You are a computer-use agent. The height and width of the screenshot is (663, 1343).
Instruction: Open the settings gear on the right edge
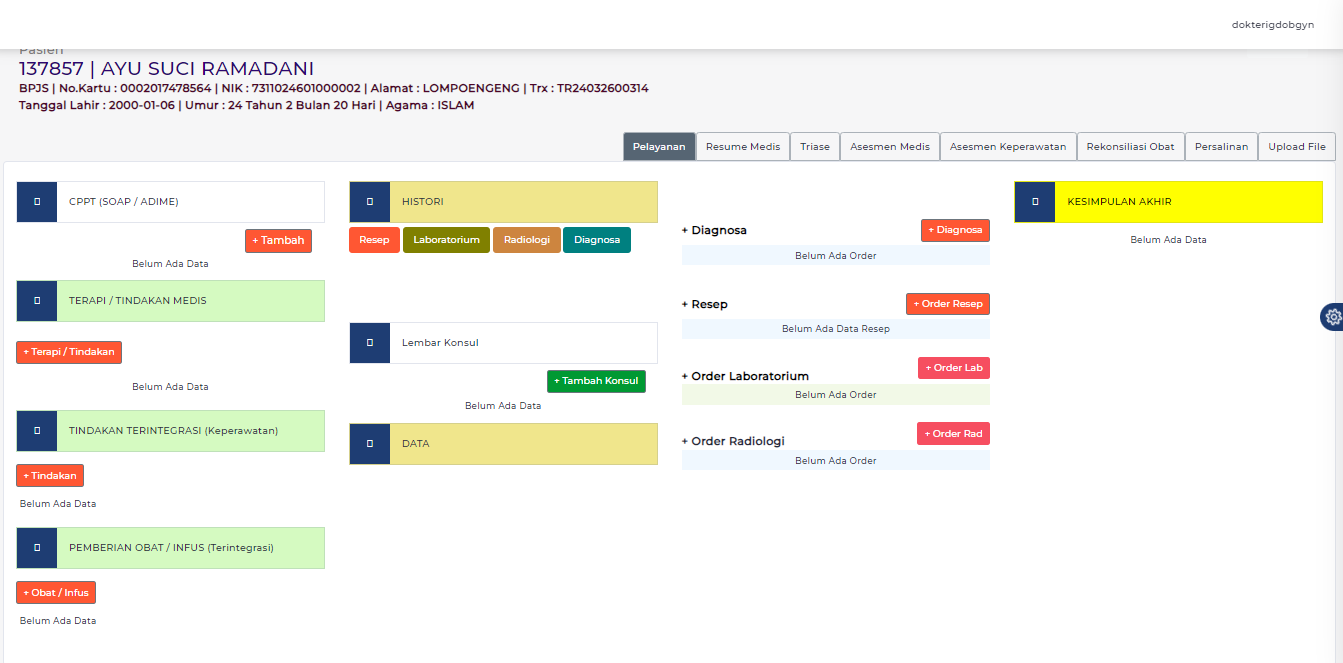1333,317
